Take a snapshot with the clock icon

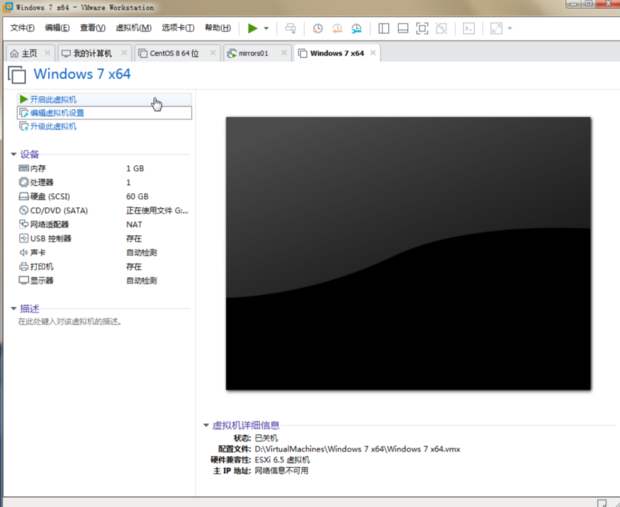[318, 28]
